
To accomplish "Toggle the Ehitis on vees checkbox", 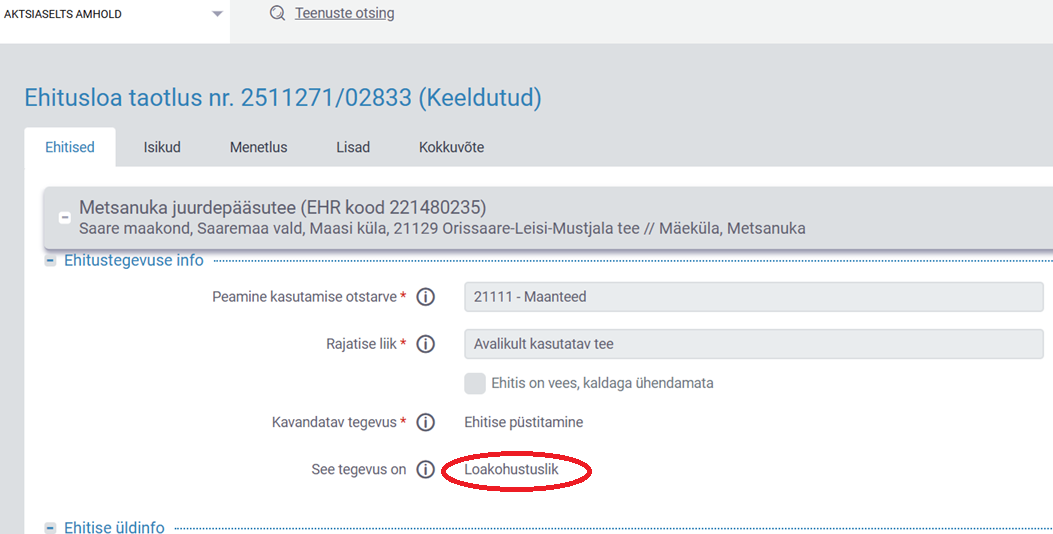I will 475,383.
